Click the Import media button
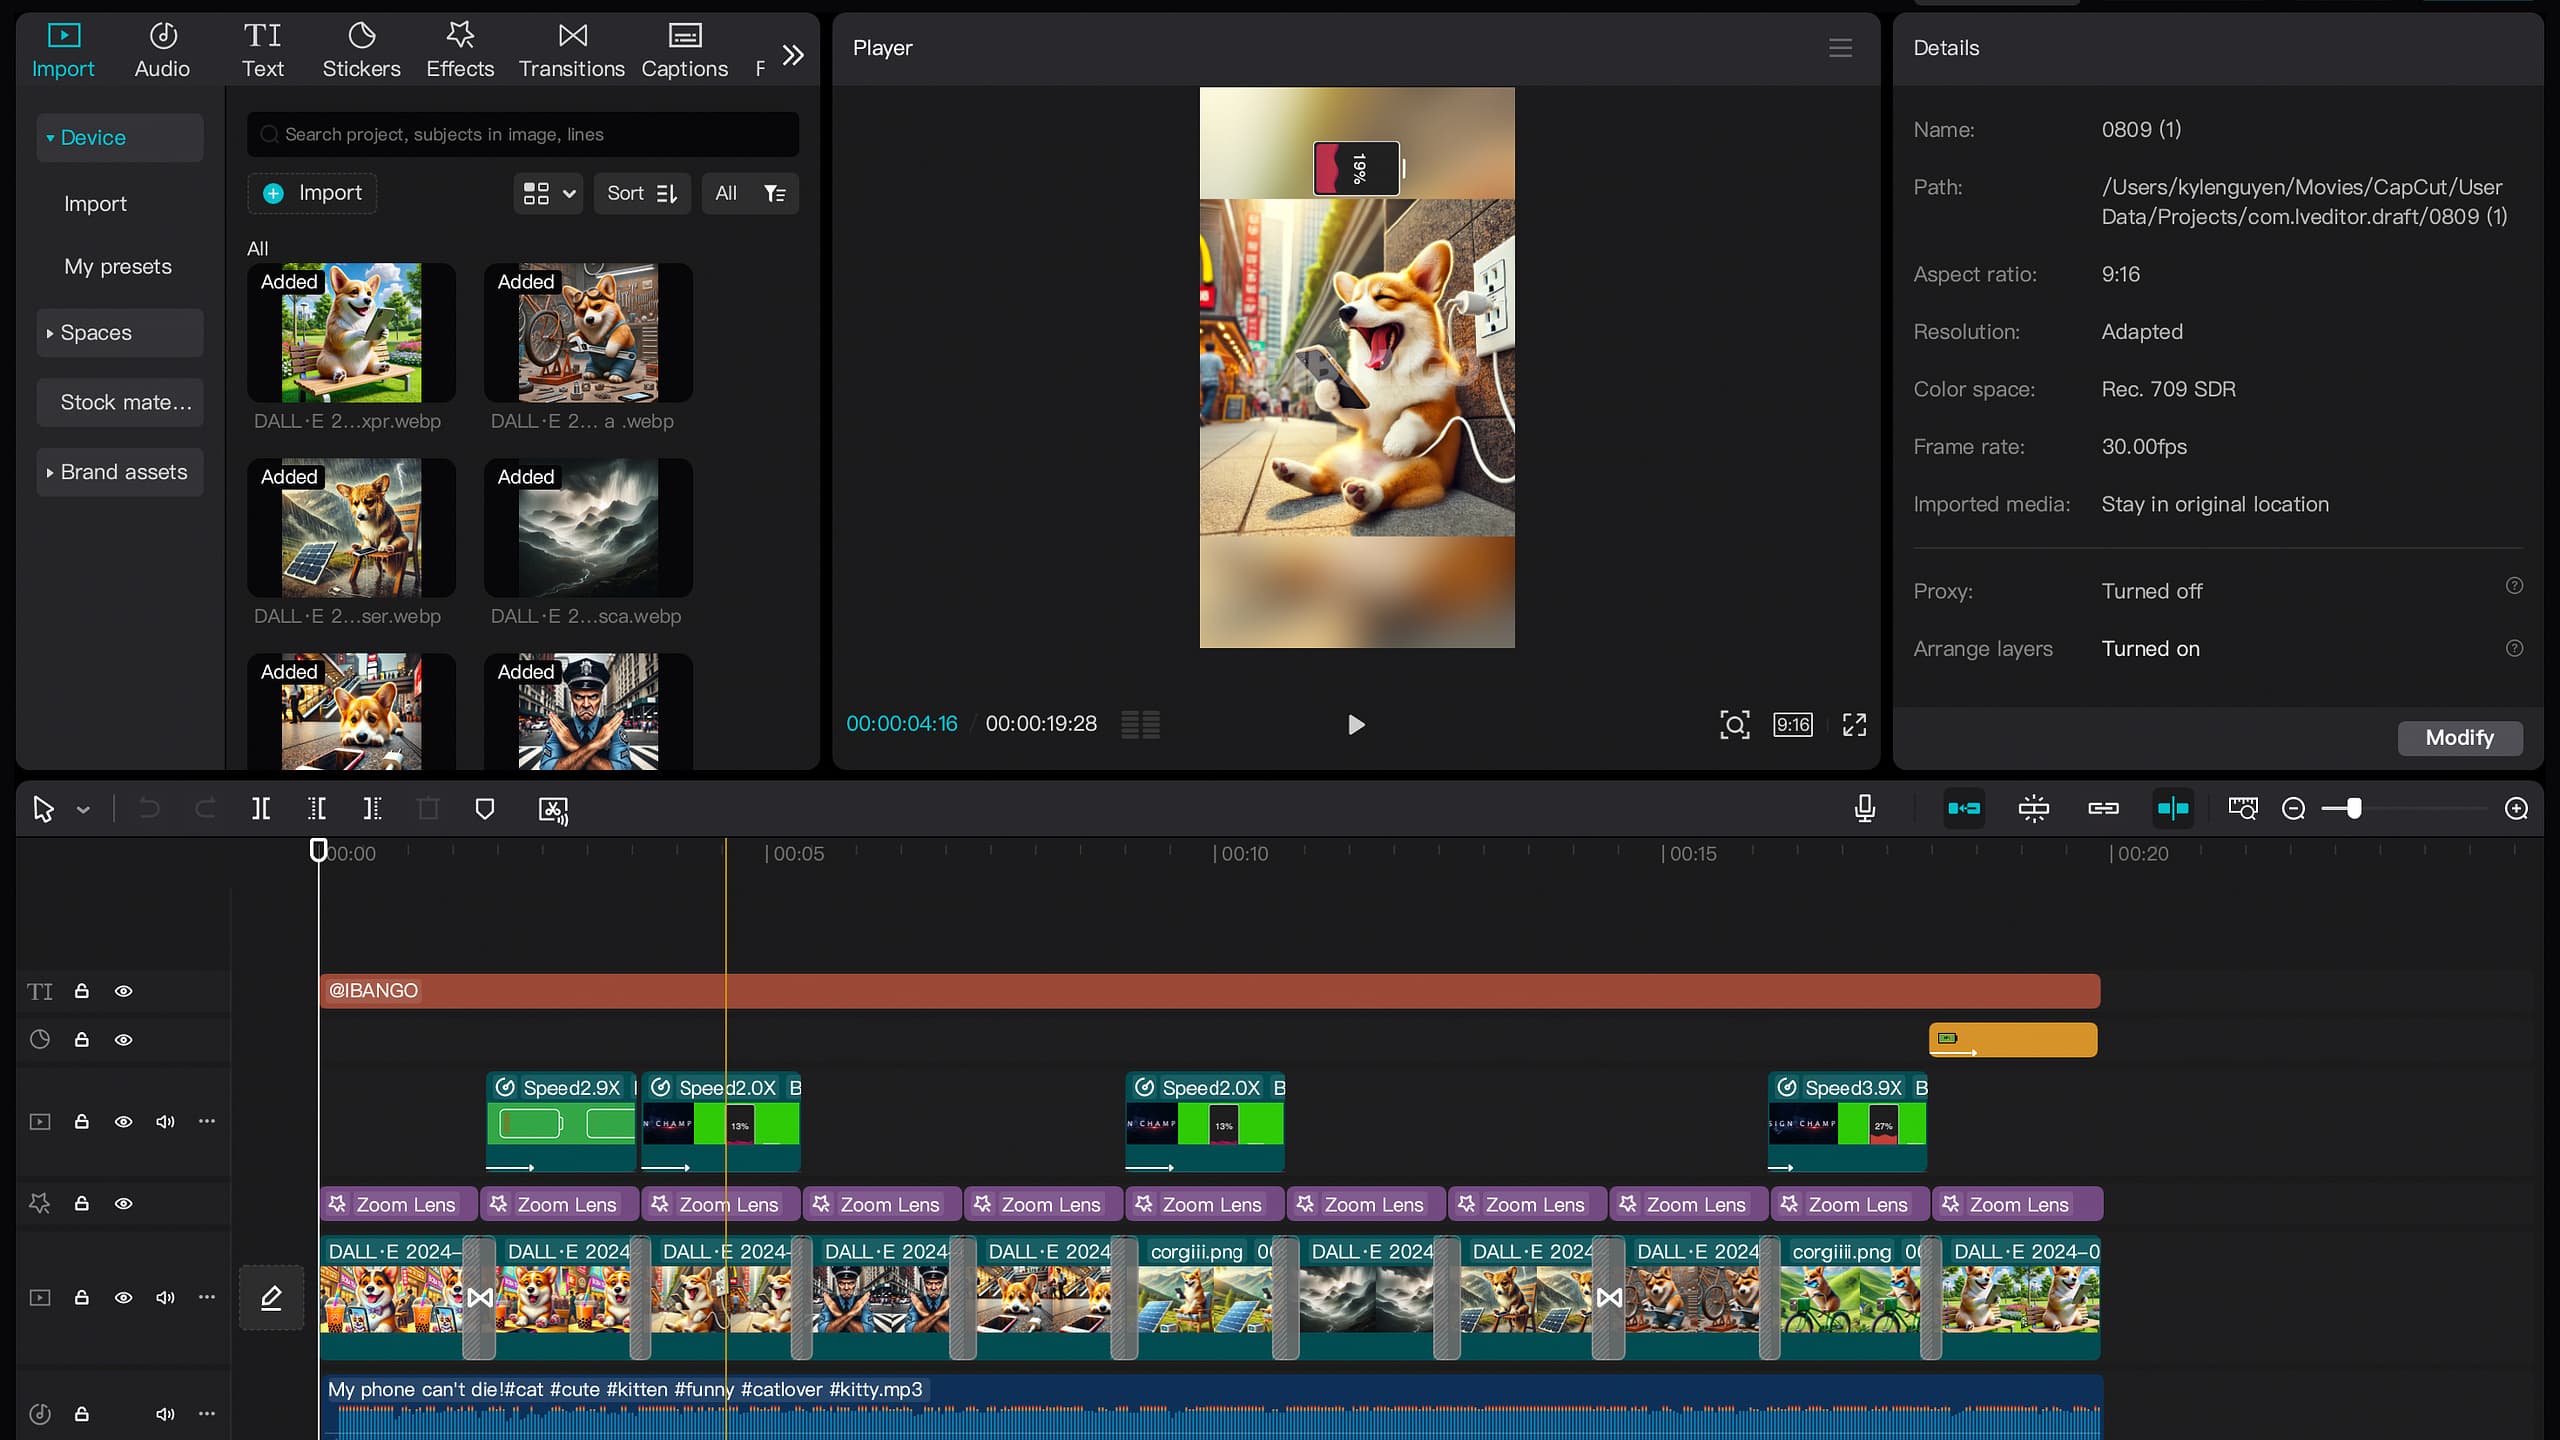Screen dimensions: 2560x1440 click(x=312, y=194)
